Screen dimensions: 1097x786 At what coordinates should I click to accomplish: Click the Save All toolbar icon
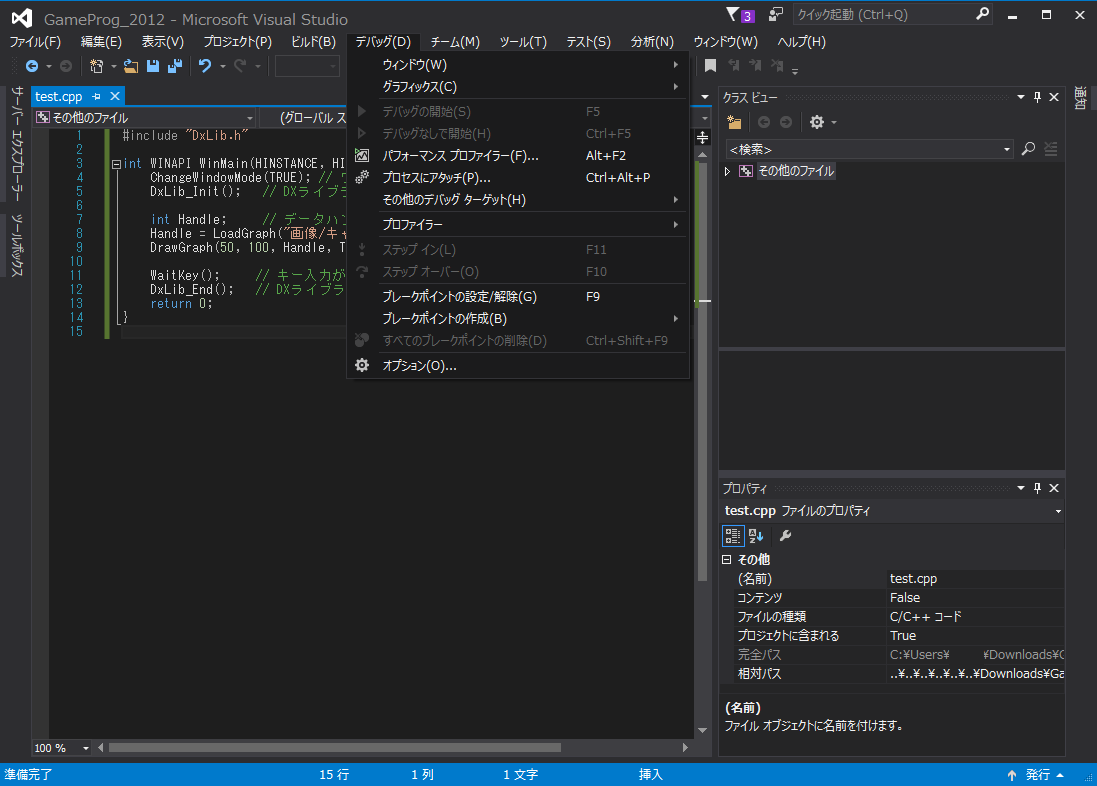[174, 66]
